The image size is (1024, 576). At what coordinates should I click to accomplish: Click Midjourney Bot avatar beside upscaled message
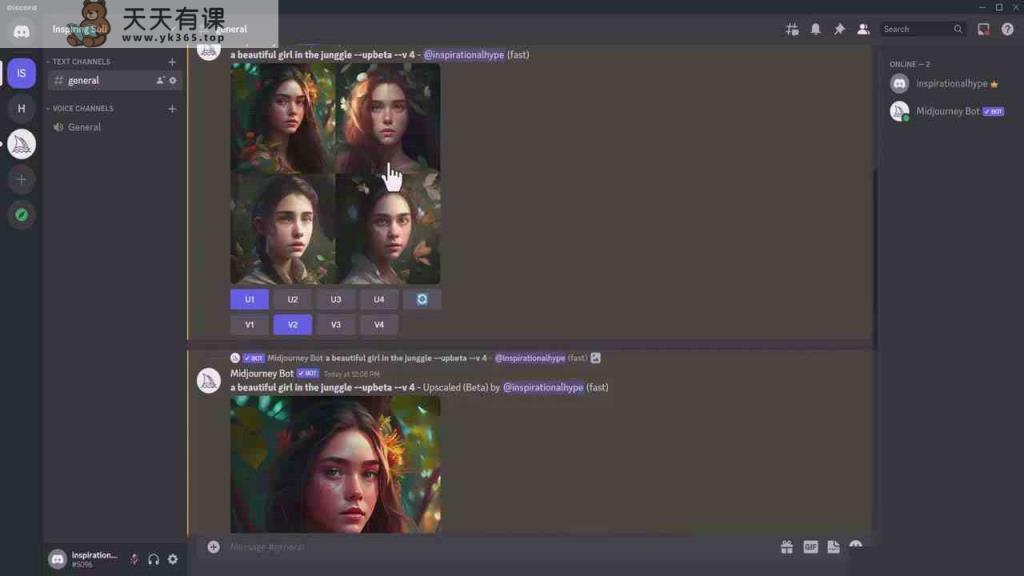click(x=209, y=381)
